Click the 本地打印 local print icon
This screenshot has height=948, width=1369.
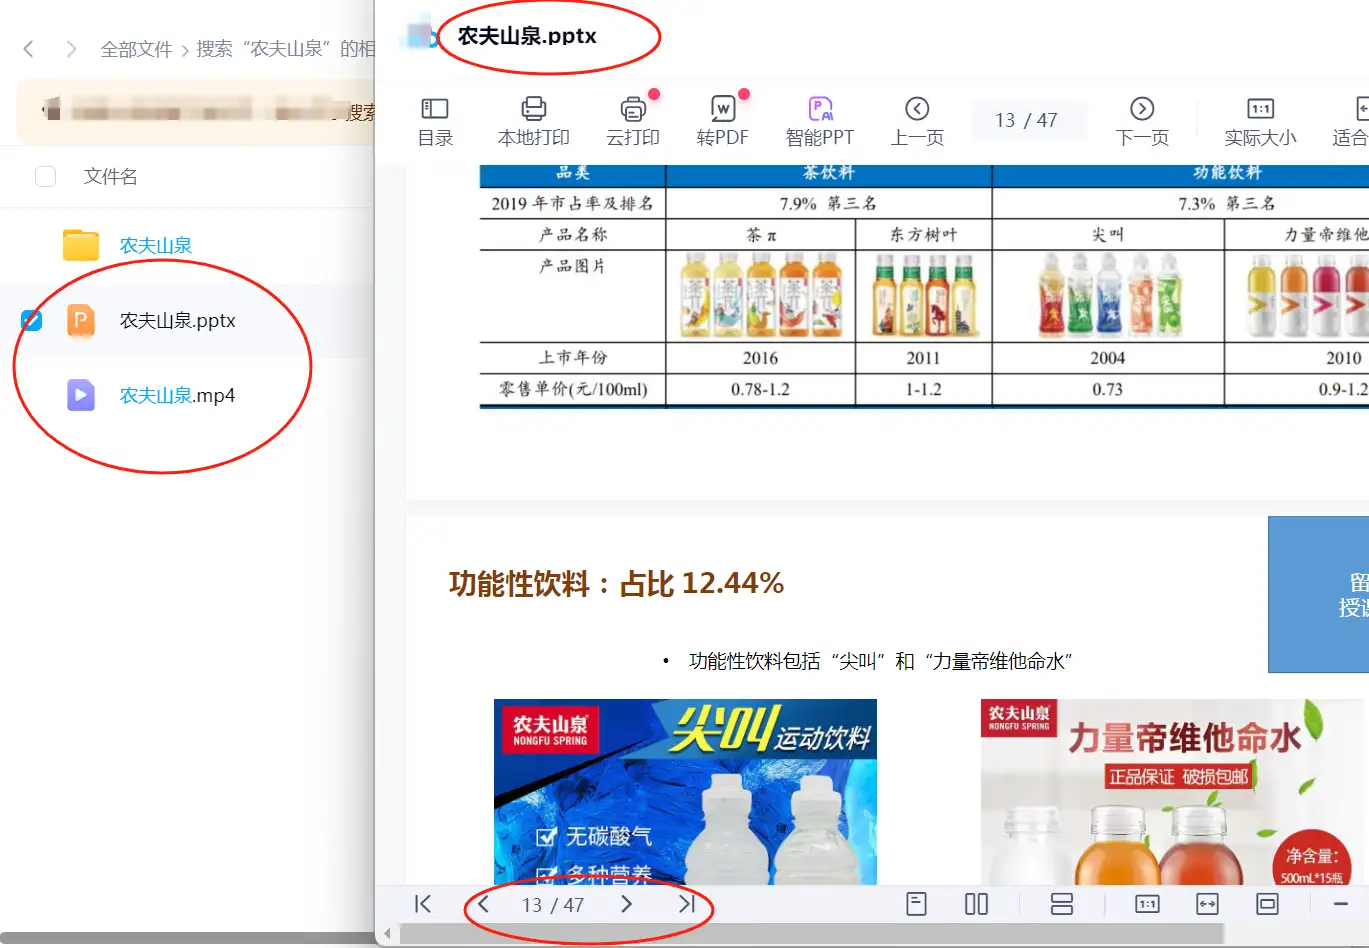click(x=534, y=109)
